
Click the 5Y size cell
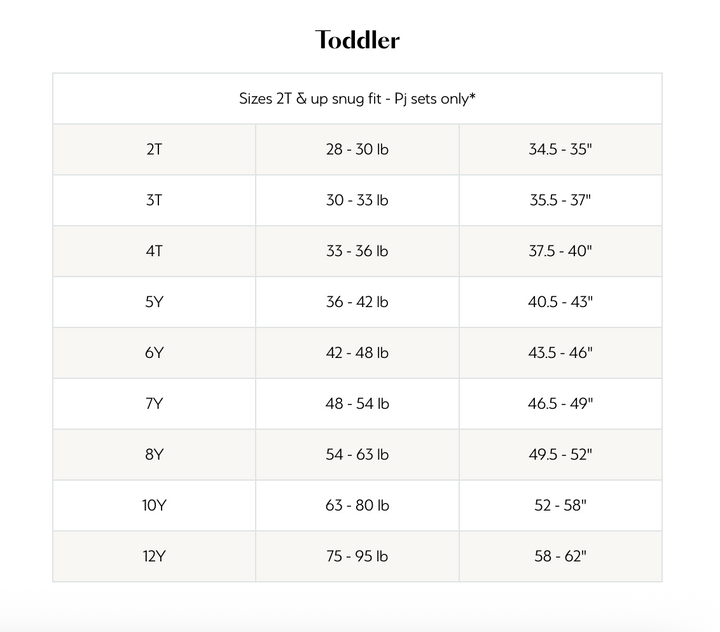tap(154, 302)
